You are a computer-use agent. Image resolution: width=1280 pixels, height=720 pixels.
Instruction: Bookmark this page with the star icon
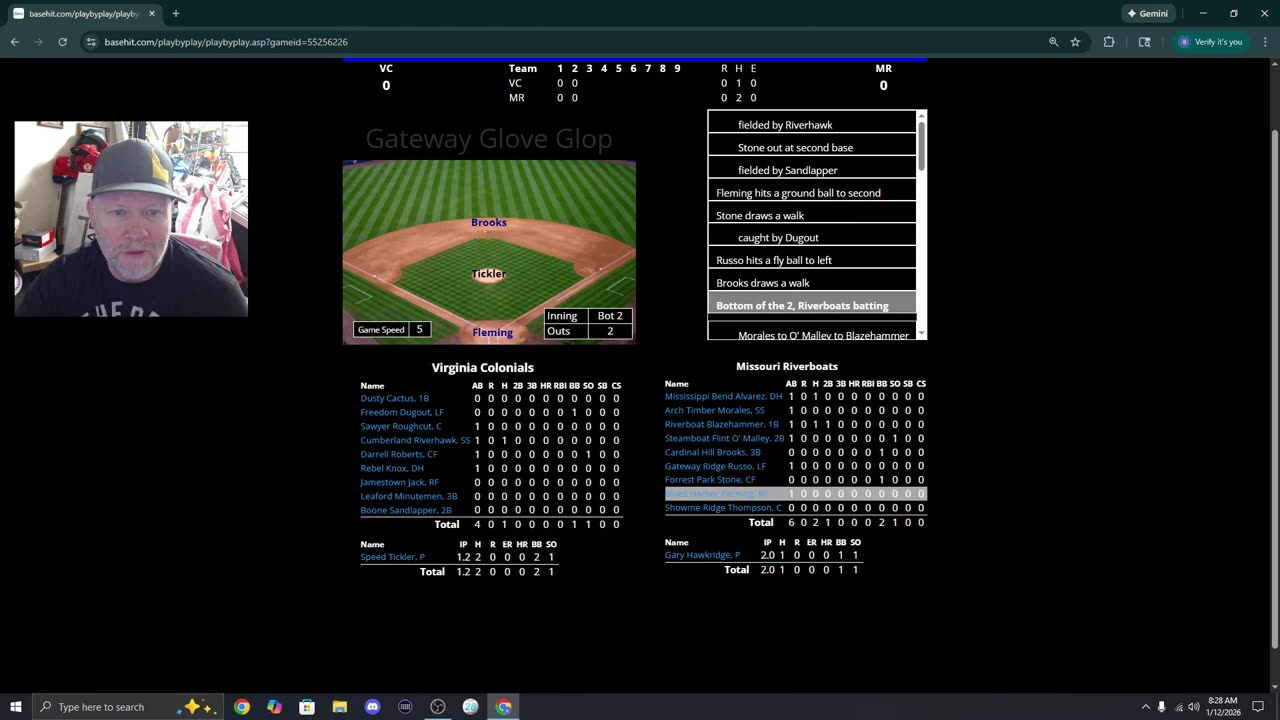pos(1075,42)
